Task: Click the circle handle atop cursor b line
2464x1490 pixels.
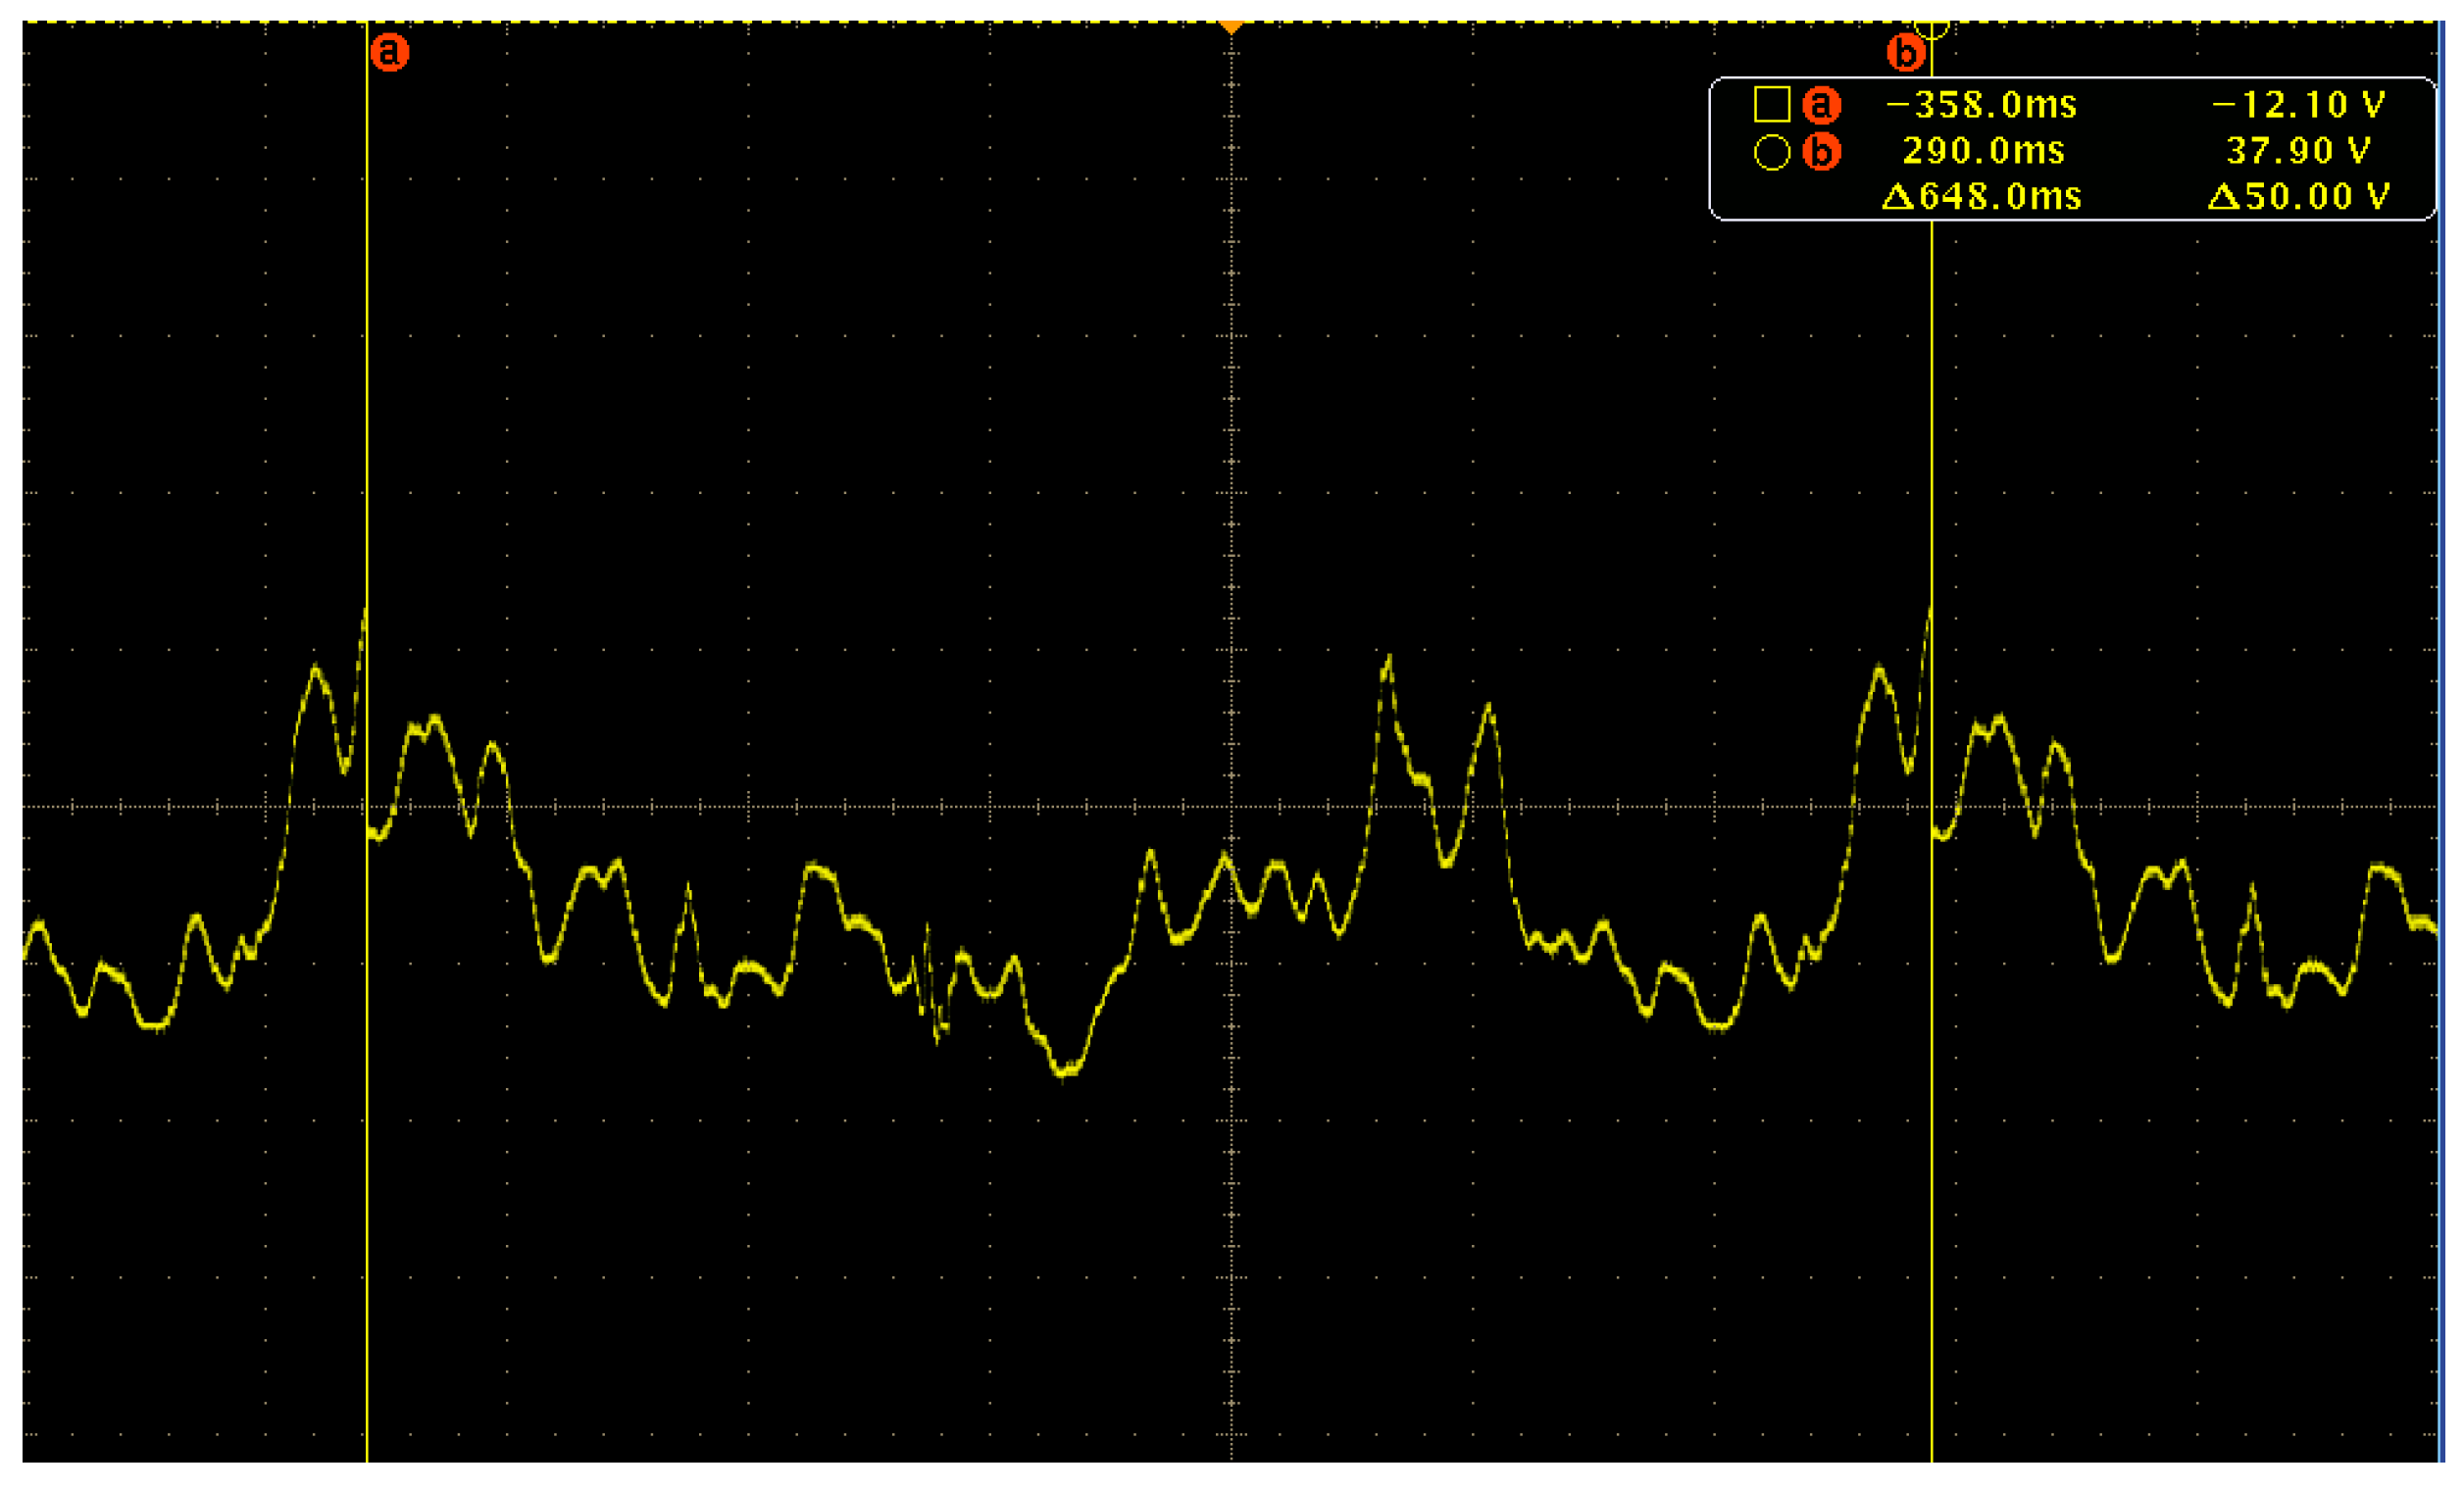Action: 1932,28
